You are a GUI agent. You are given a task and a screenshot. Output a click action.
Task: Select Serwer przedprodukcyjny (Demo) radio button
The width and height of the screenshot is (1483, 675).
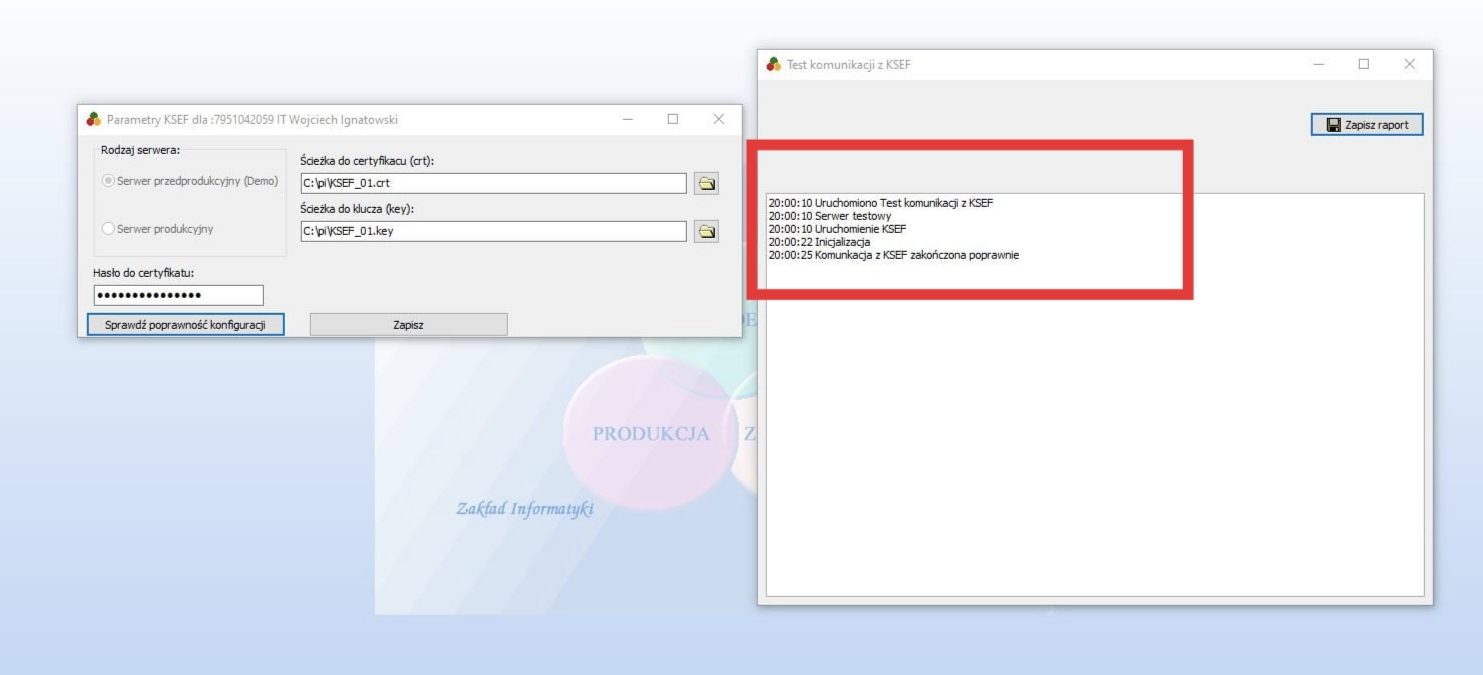[x=109, y=181]
